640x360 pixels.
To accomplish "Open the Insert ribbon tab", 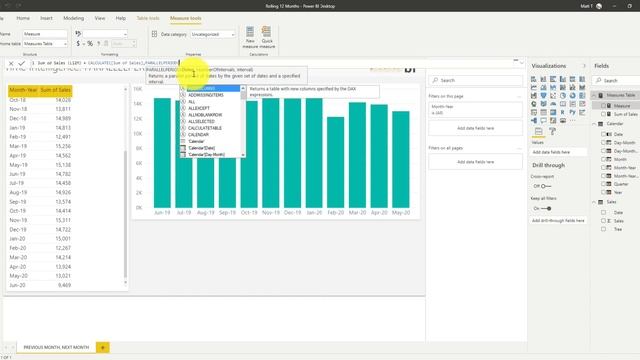I will click(x=46, y=18).
